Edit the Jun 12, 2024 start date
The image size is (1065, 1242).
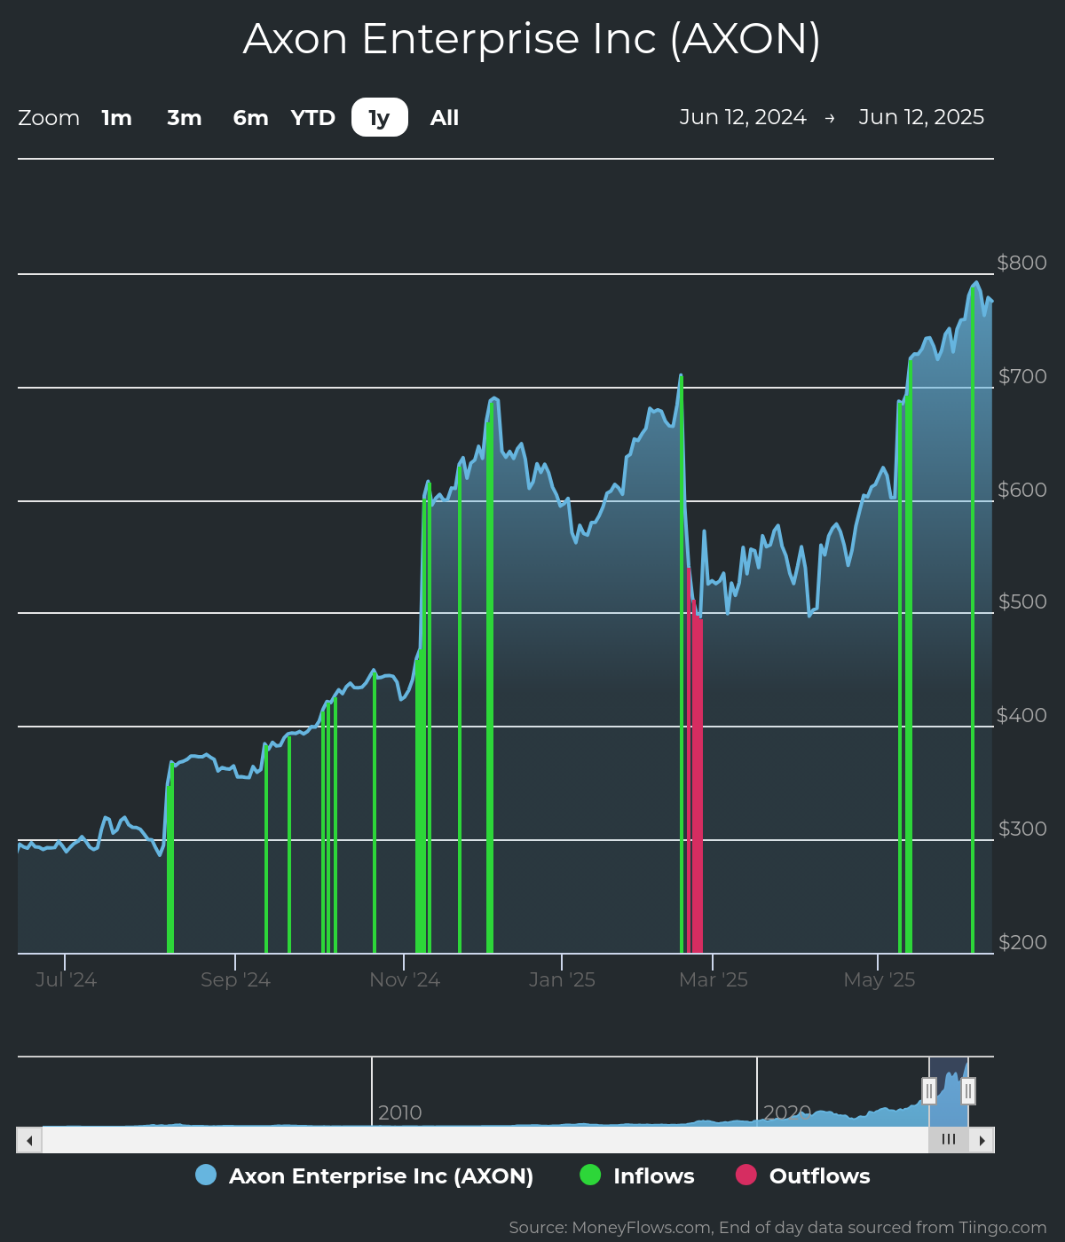pos(743,117)
